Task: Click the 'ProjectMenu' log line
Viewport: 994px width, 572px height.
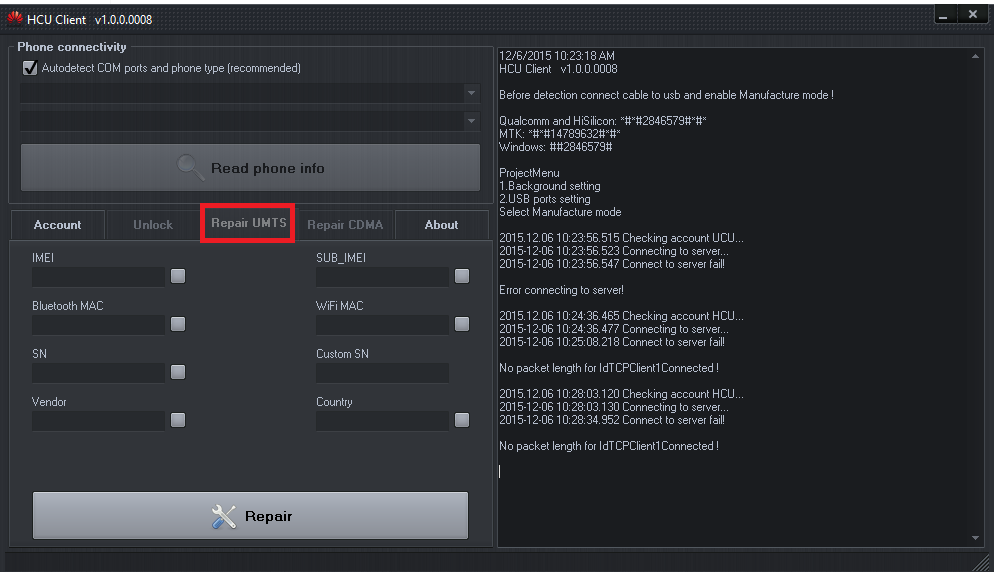Action: click(x=529, y=172)
